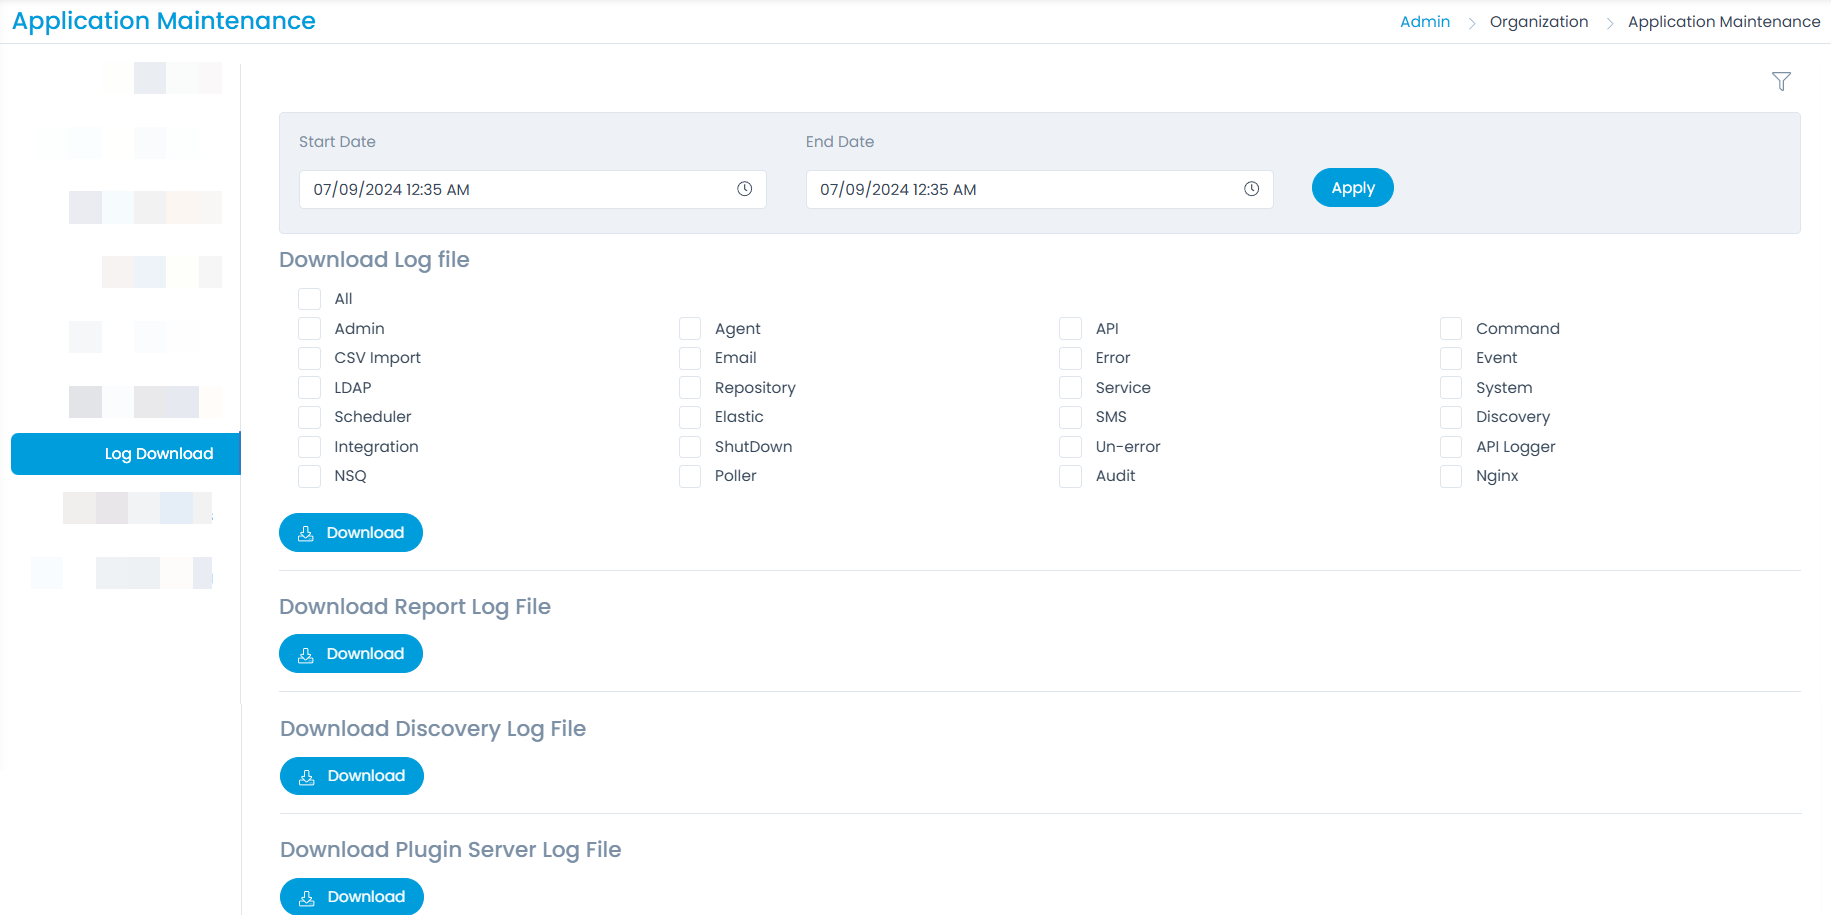The image size is (1831, 915).
Task: Click the clock icon in Start Date field
Action: coord(744,188)
